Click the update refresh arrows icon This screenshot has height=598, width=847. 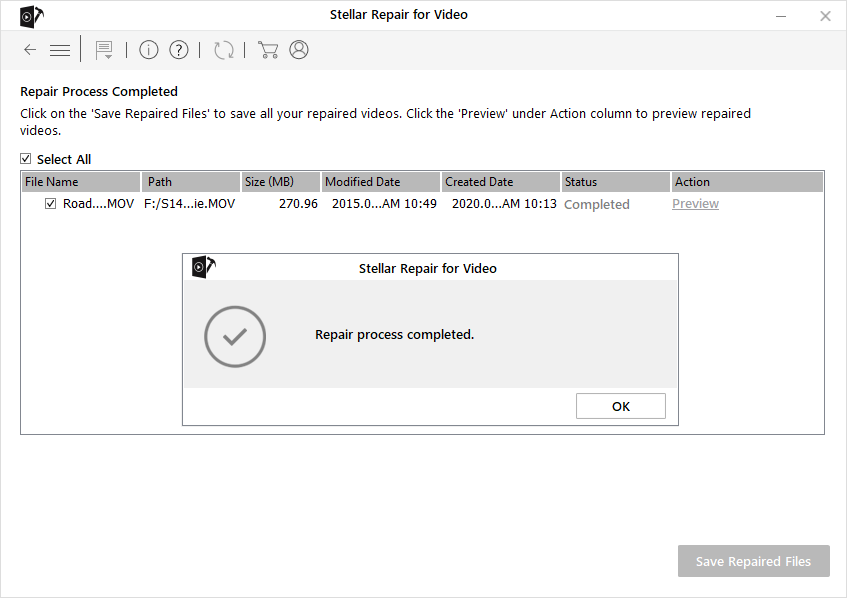(224, 50)
